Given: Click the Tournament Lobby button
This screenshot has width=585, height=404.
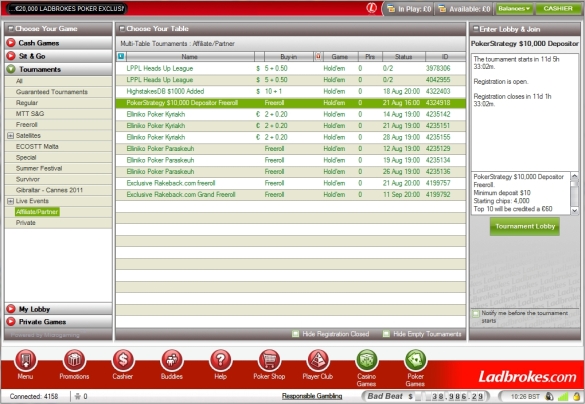Looking at the screenshot, I should 525,226.
